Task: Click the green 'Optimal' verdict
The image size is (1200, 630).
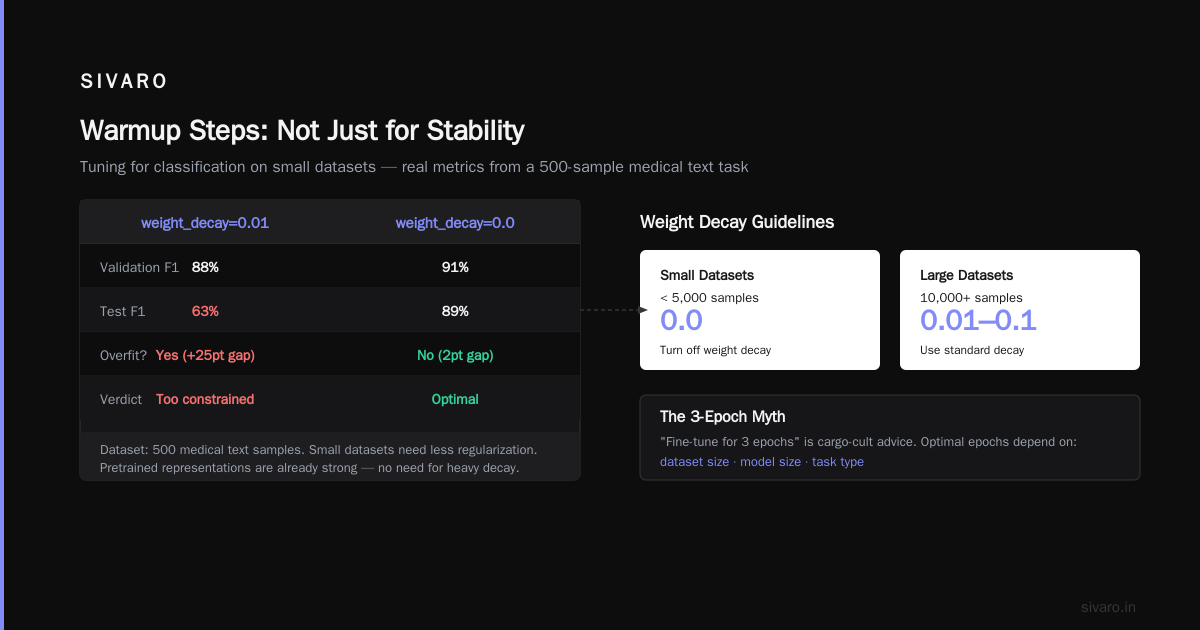Action: pyautogui.click(x=455, y=399)
